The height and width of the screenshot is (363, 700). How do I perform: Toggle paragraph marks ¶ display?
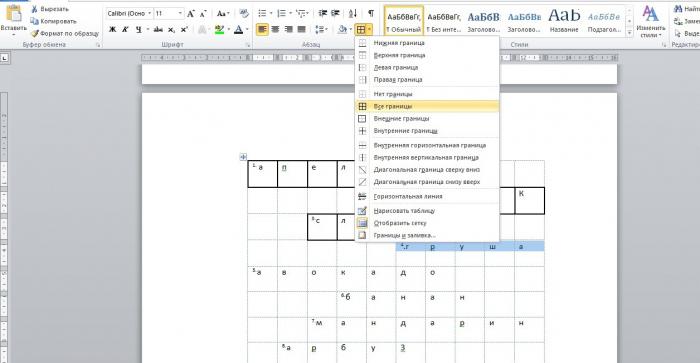click(x=371, y=14)
